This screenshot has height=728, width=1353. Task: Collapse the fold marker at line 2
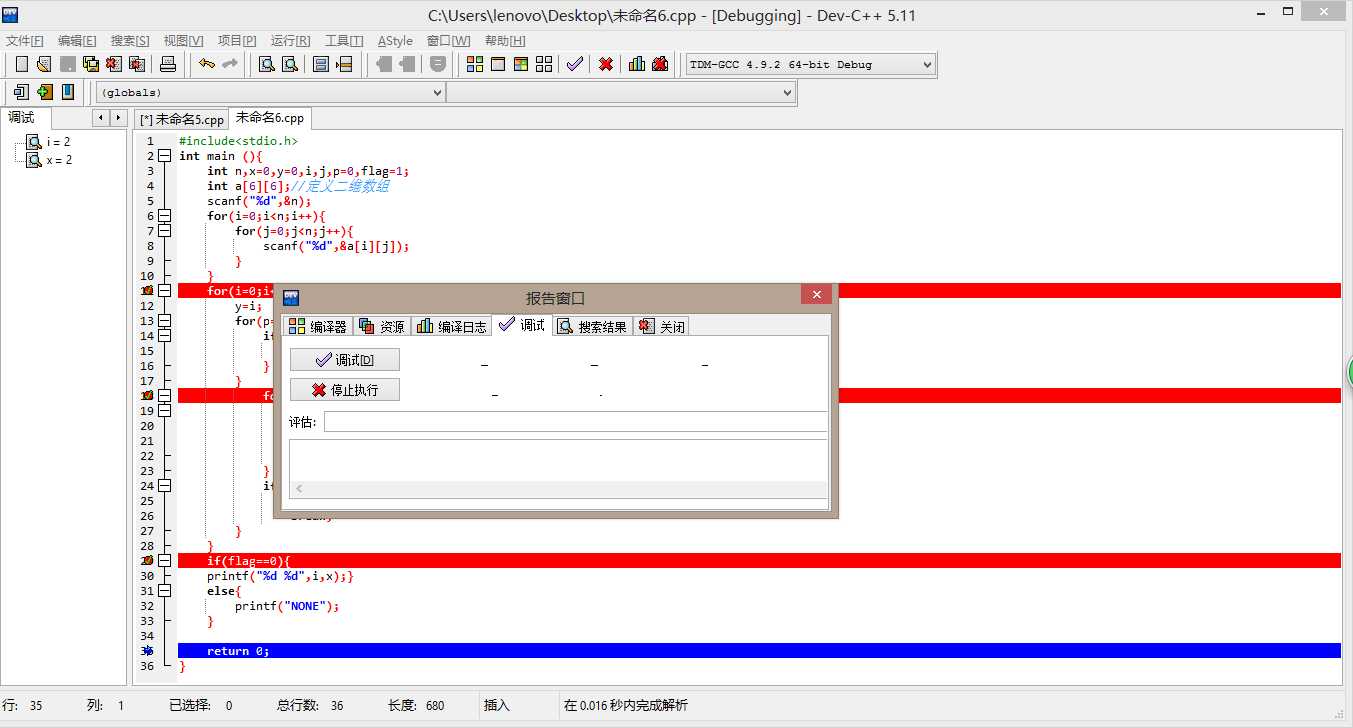point(165,156)
